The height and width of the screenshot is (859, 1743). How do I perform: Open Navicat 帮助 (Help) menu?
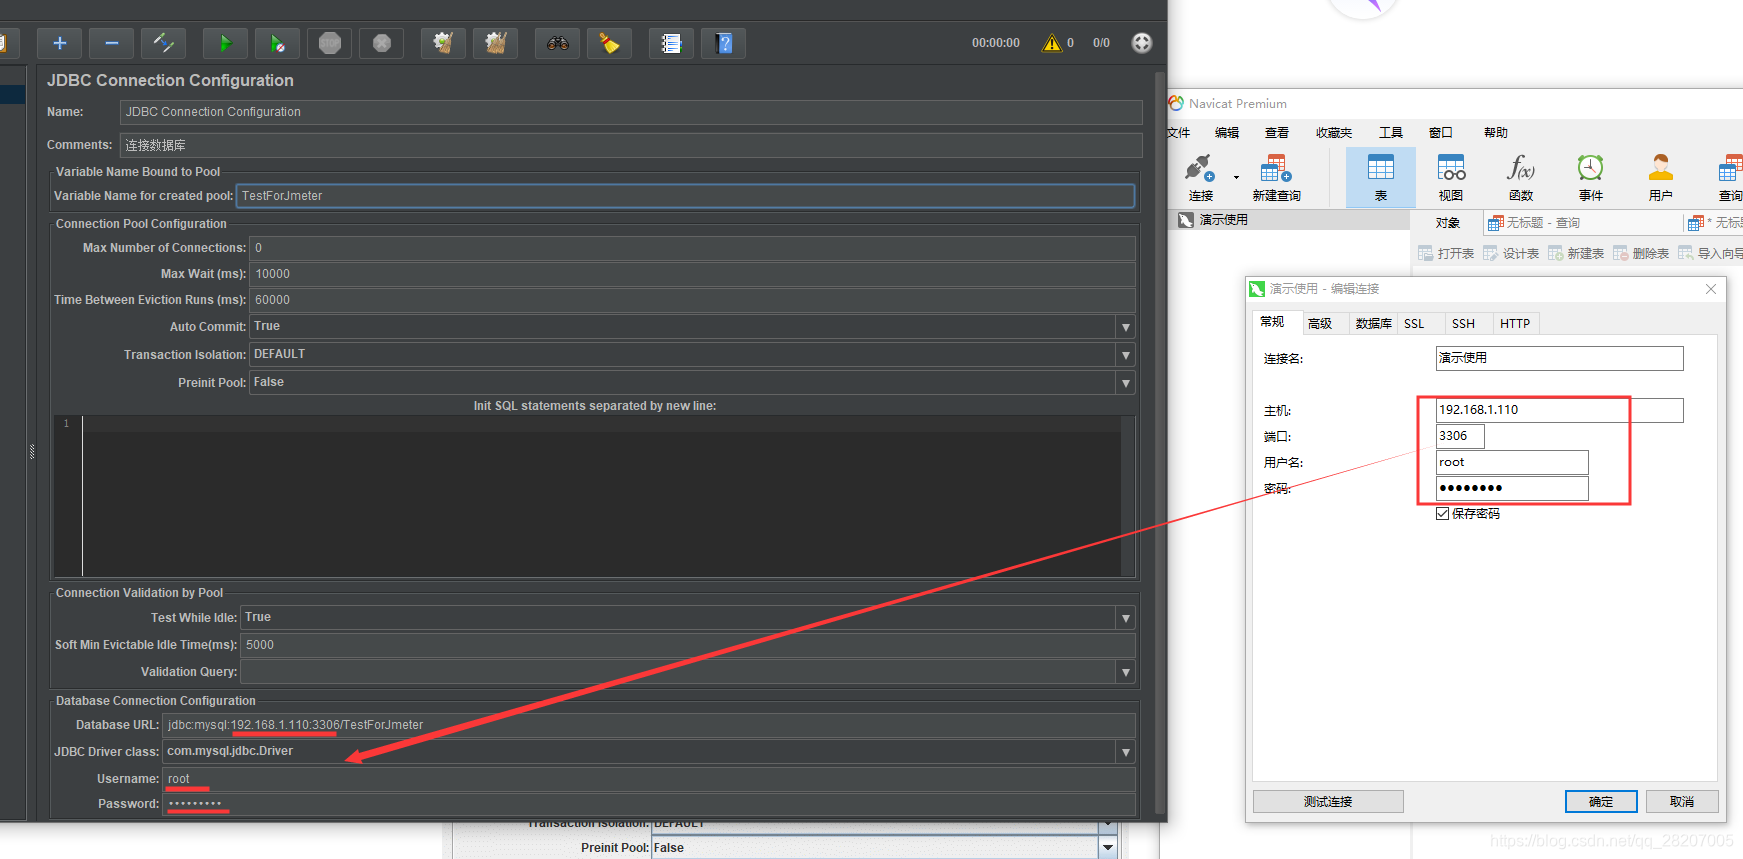pos(1496,132)
